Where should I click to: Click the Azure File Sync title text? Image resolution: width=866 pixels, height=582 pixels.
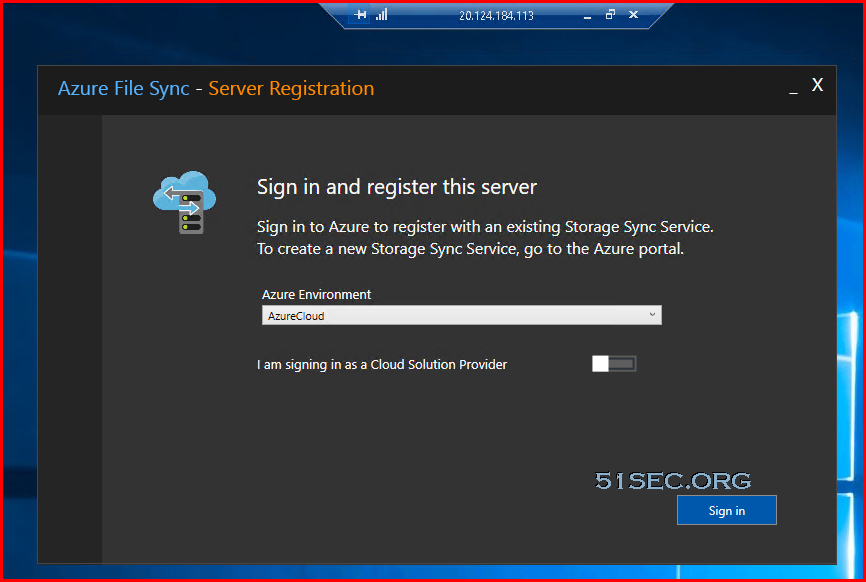coord(124,89)
